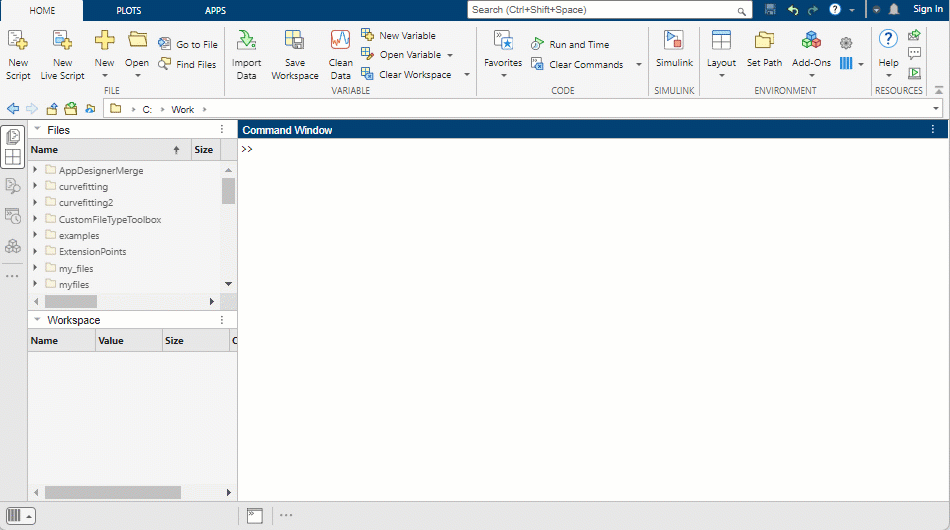Click Save Workspace icon

294,42
